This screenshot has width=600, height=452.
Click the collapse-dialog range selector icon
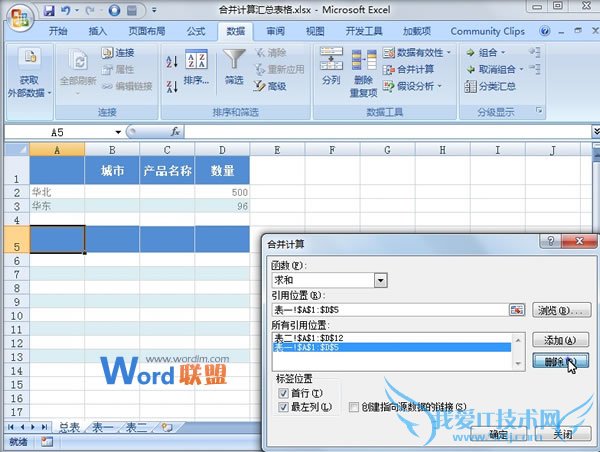(x=517, y=310)
